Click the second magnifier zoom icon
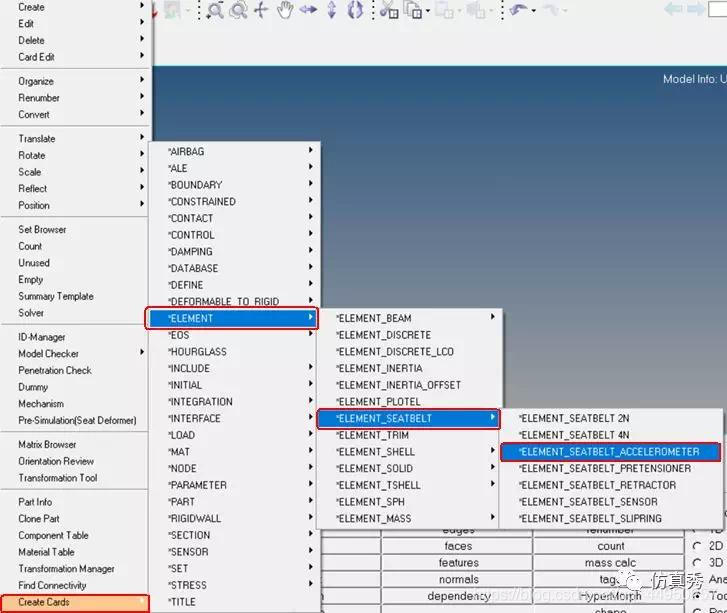727x613 pixels. pos(238,10)
